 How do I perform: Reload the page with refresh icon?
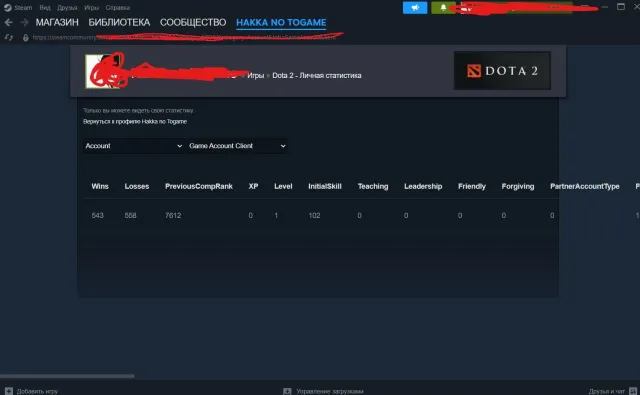pos(9,38)
